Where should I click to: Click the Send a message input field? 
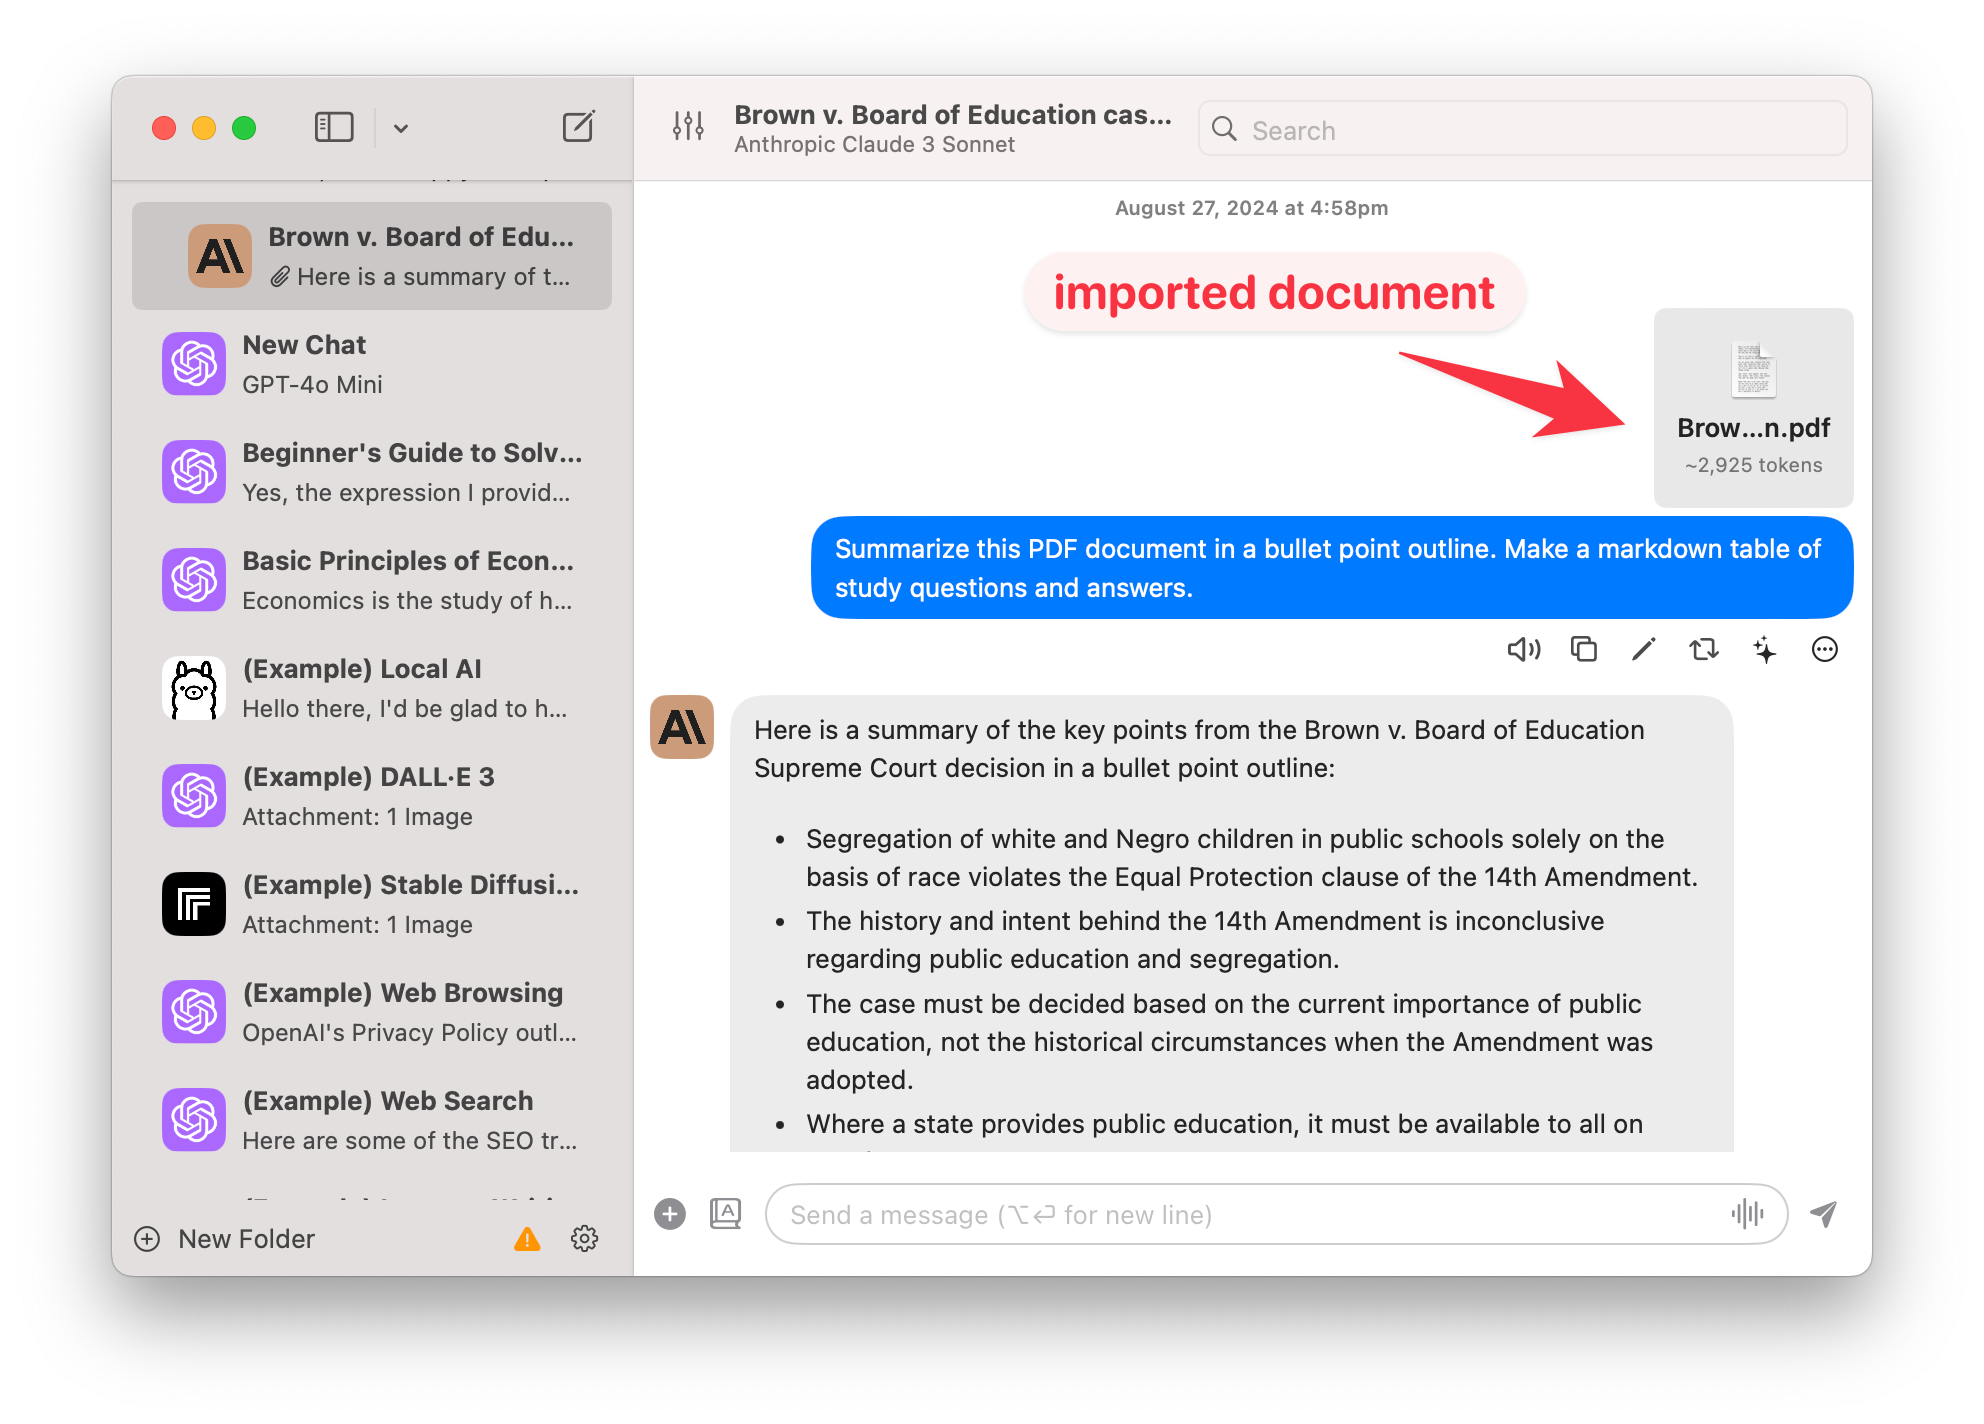(1277, 1214)
